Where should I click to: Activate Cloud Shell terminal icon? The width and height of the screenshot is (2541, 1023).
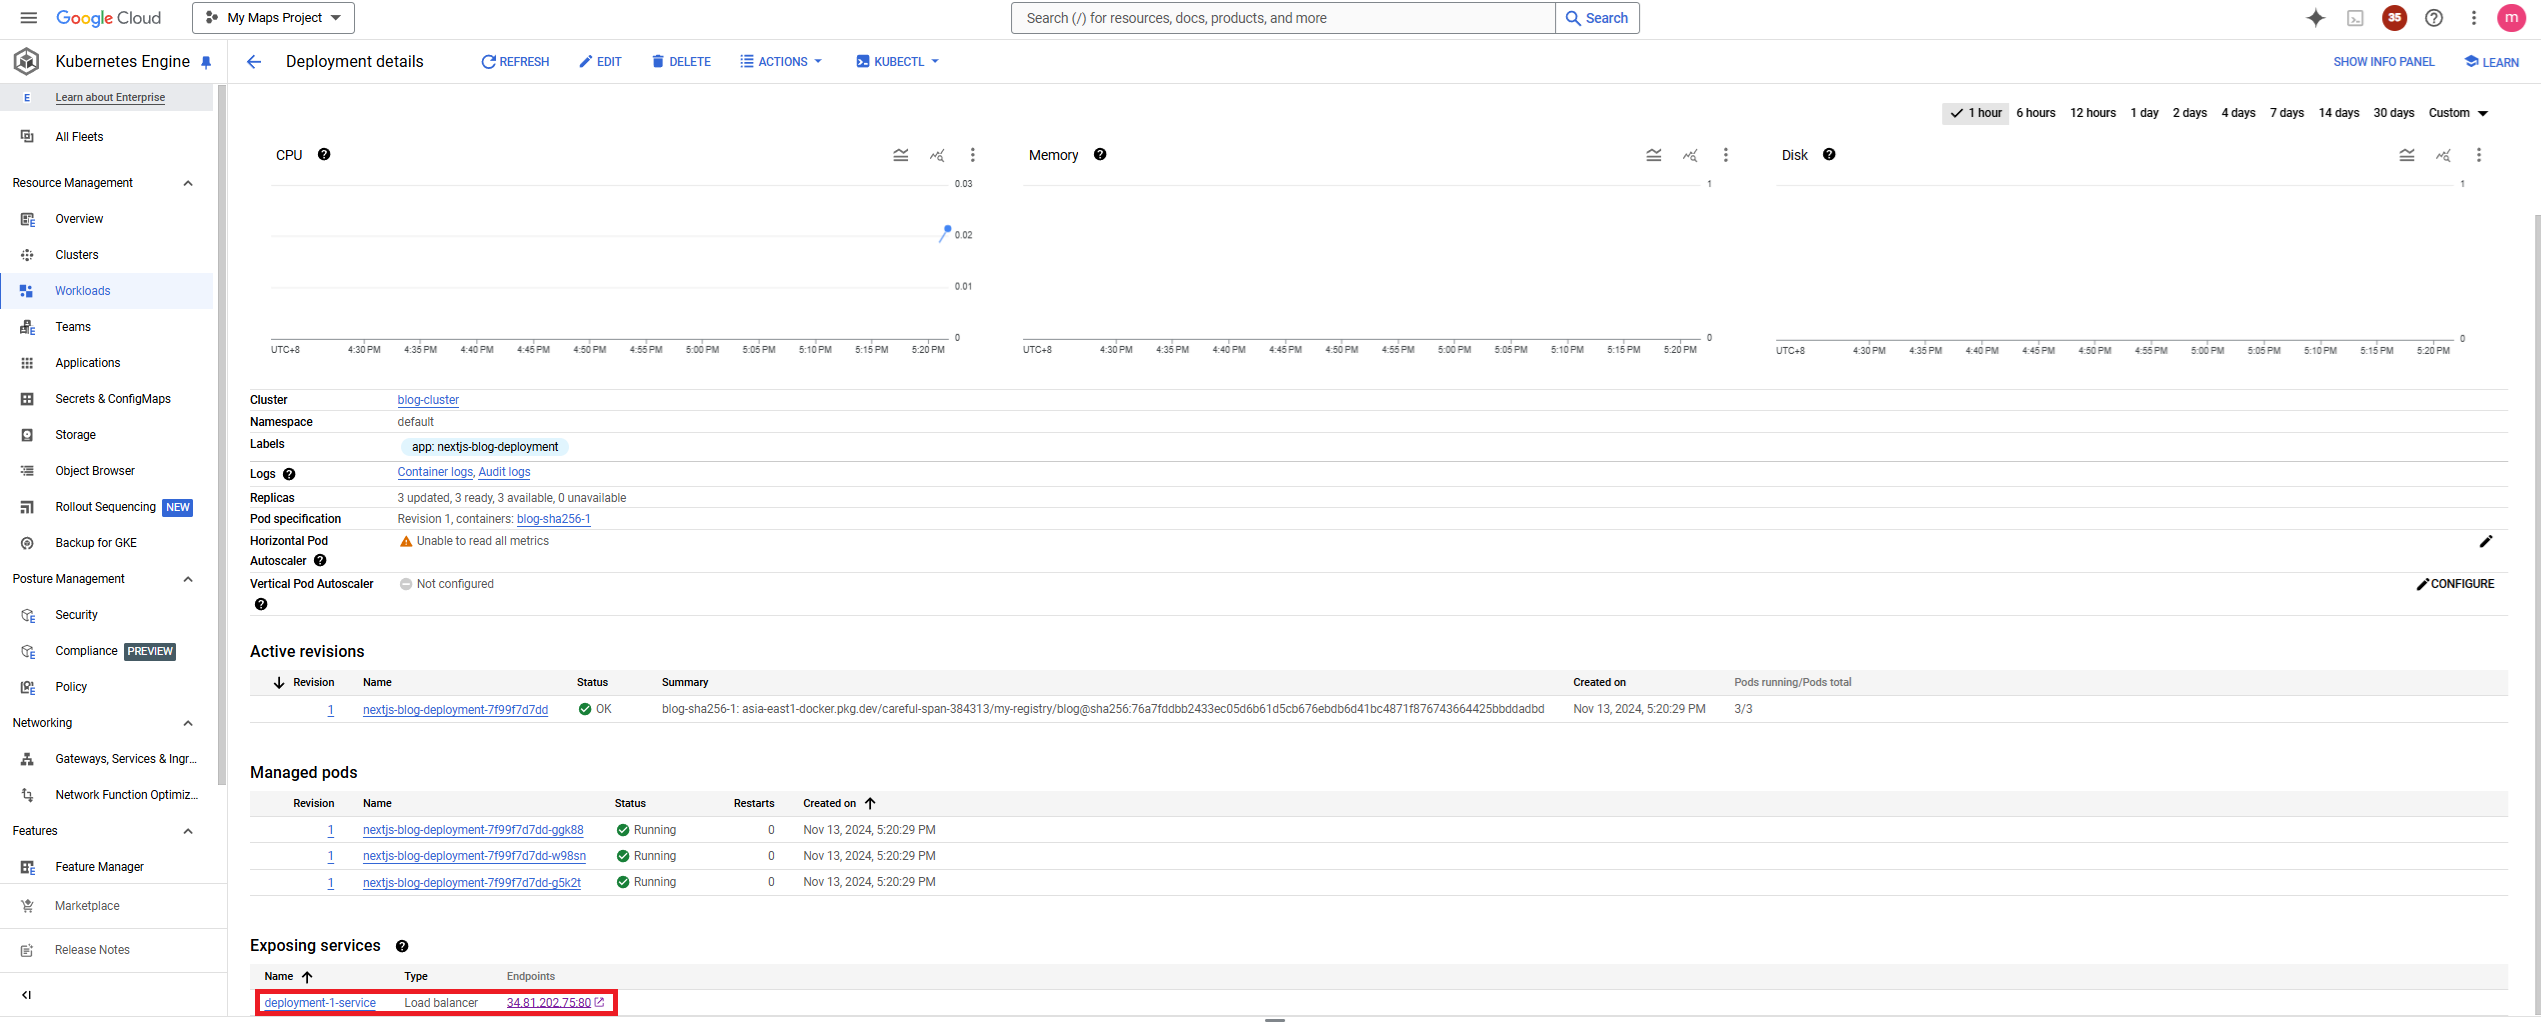2355,18
